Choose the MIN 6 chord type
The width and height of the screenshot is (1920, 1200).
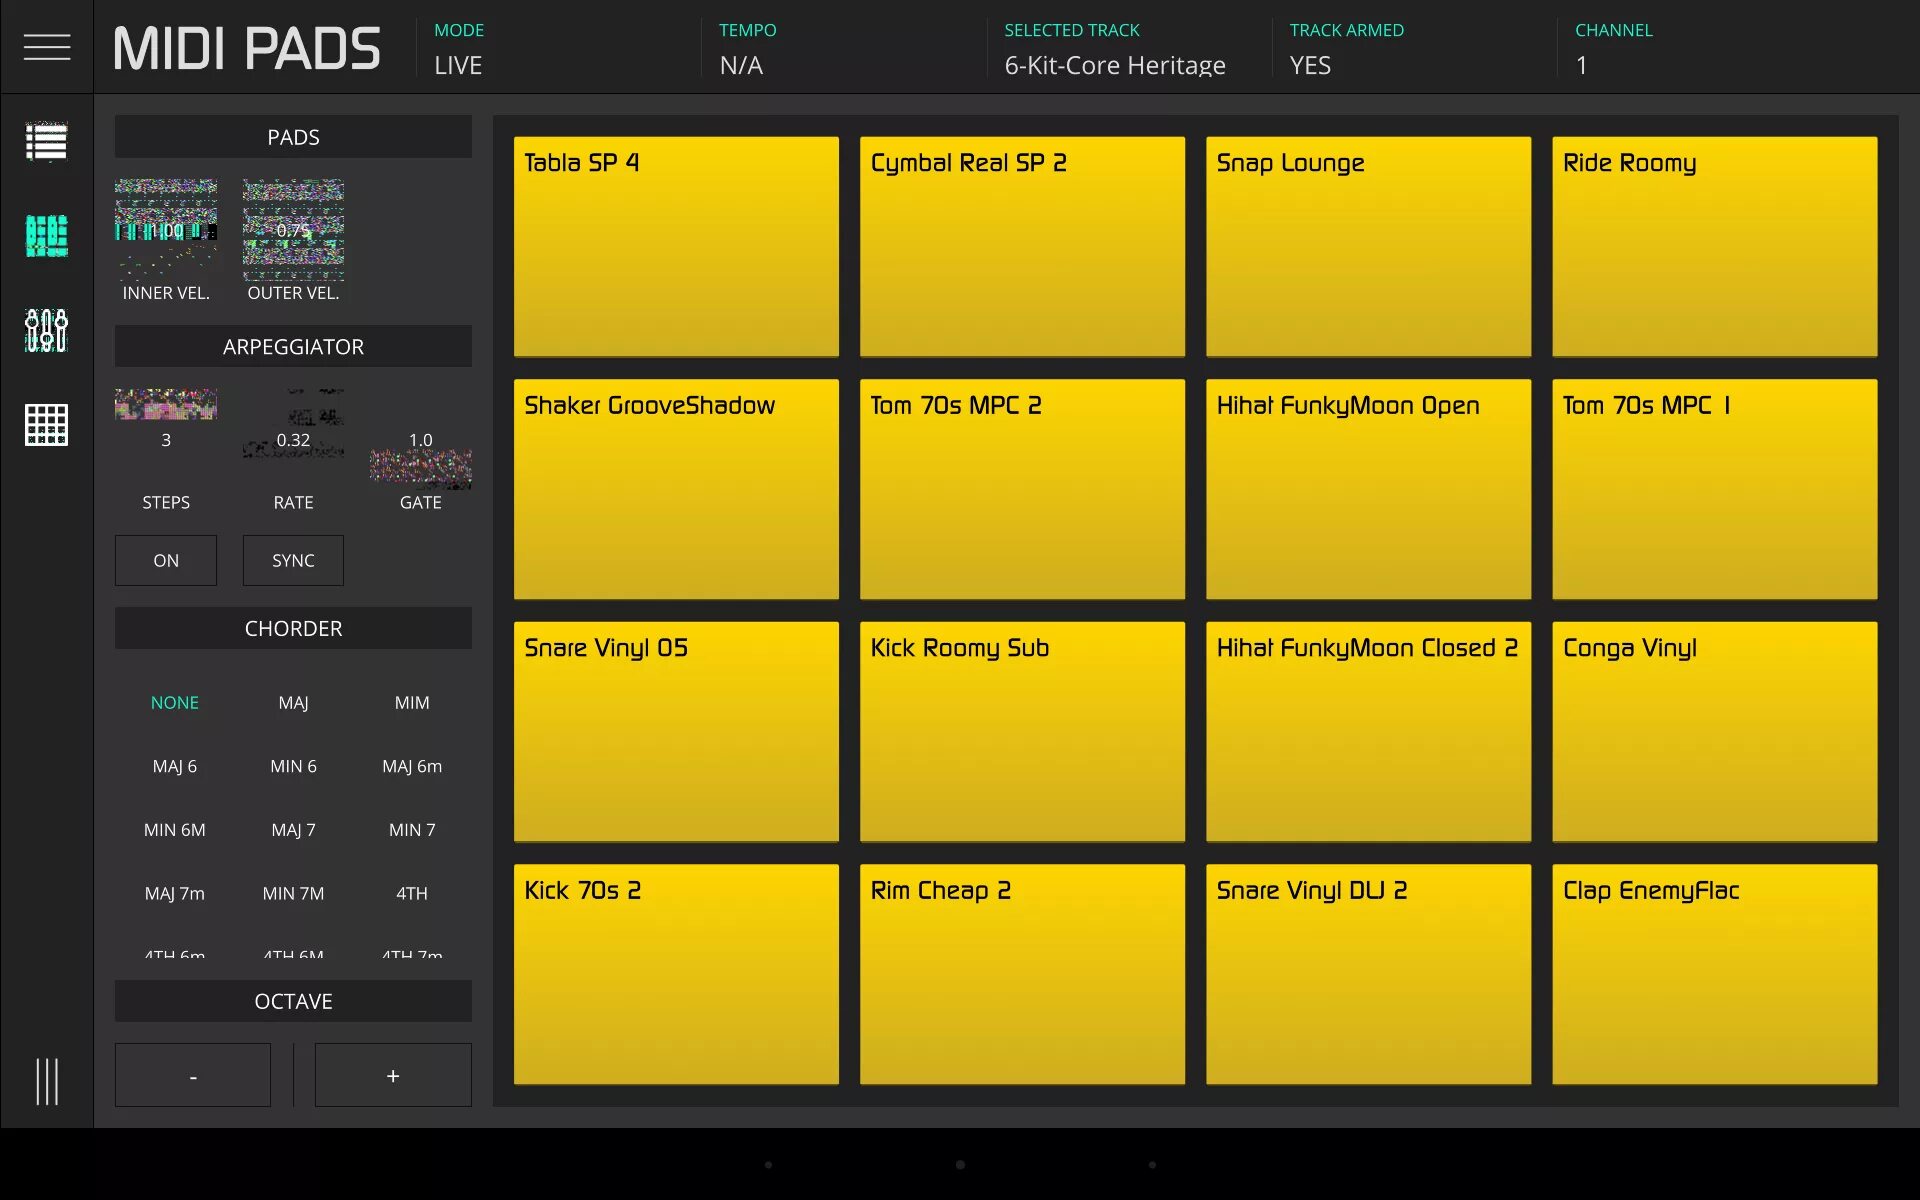pyautogui.click(x=293, y=766)
